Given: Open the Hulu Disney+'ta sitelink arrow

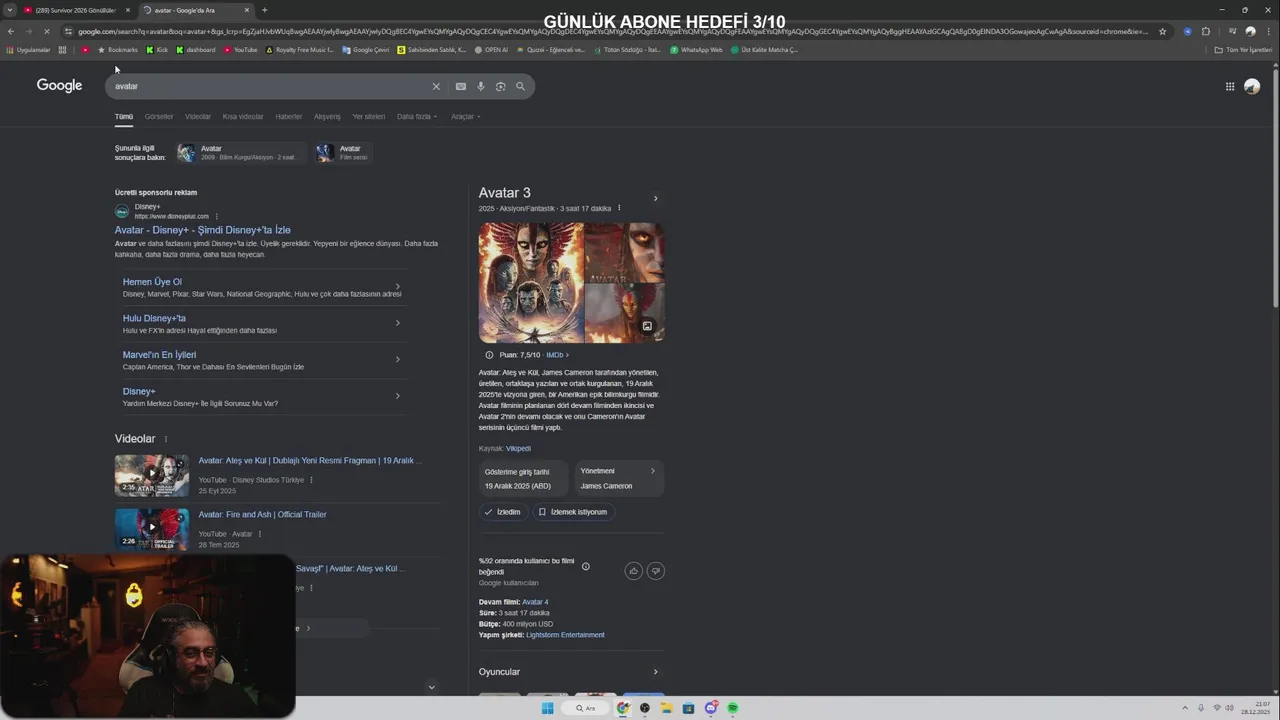Looking at the screenshot, I should 398,323.
